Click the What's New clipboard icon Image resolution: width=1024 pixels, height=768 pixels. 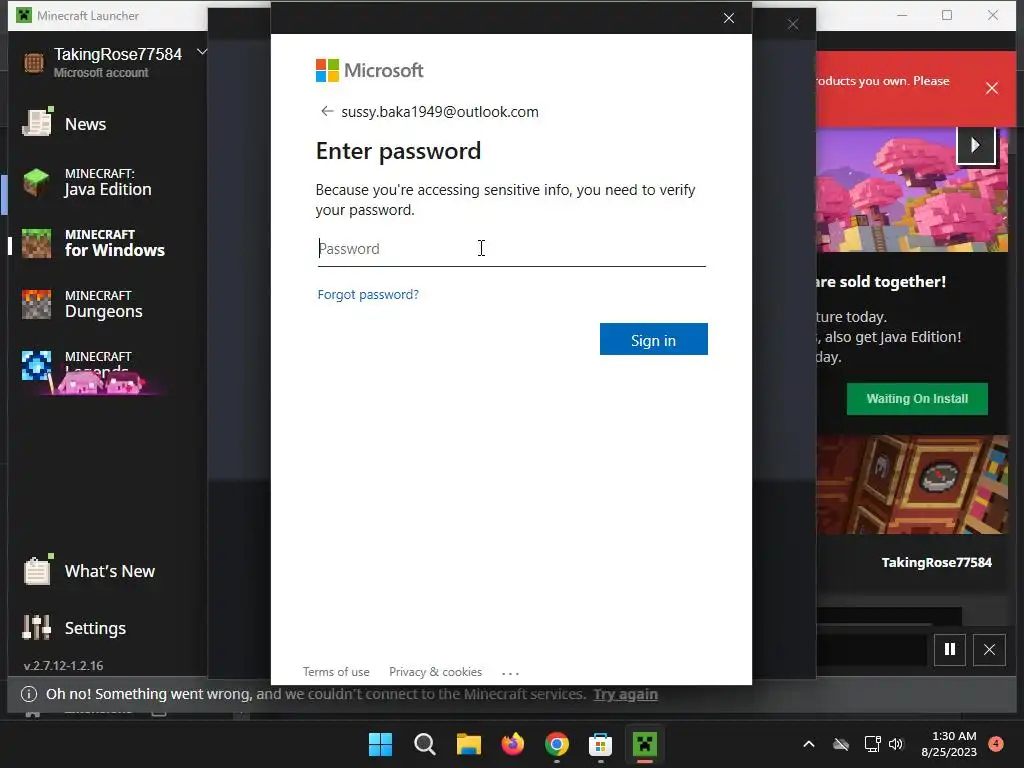(x=37, y=570)
